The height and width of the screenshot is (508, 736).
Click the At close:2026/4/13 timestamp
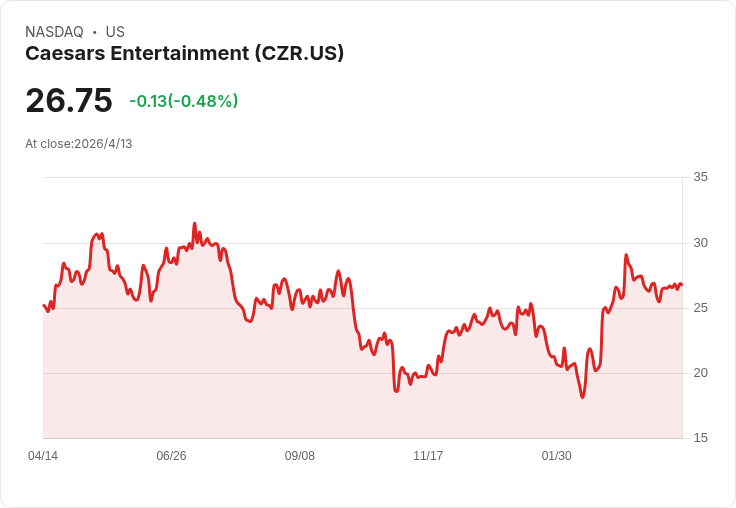point(79,144)
